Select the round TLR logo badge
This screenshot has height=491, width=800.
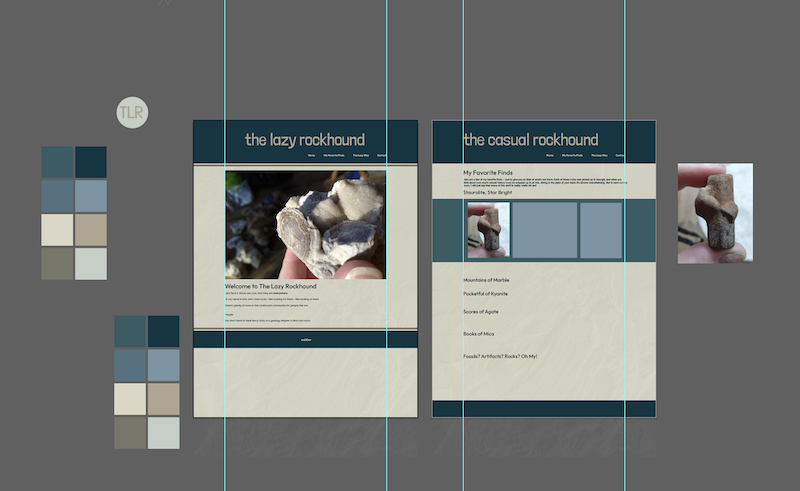[x=132, y=112]
